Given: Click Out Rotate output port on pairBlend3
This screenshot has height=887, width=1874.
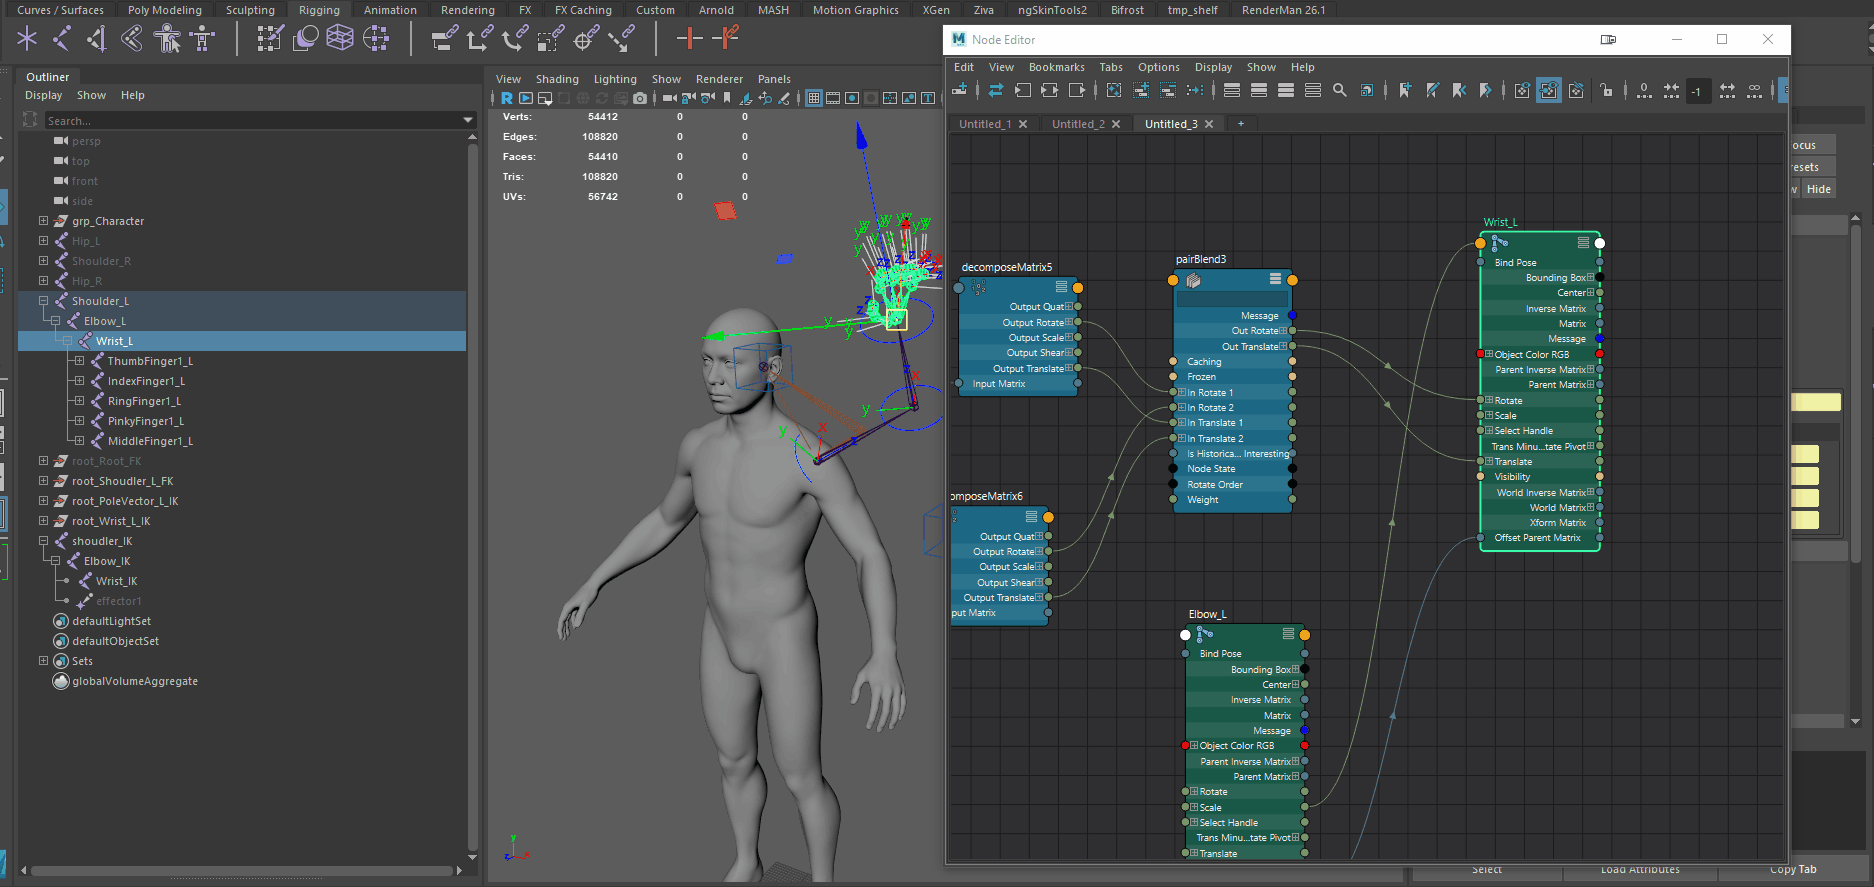Looking at the screenshot, I should pos(1293,331).
